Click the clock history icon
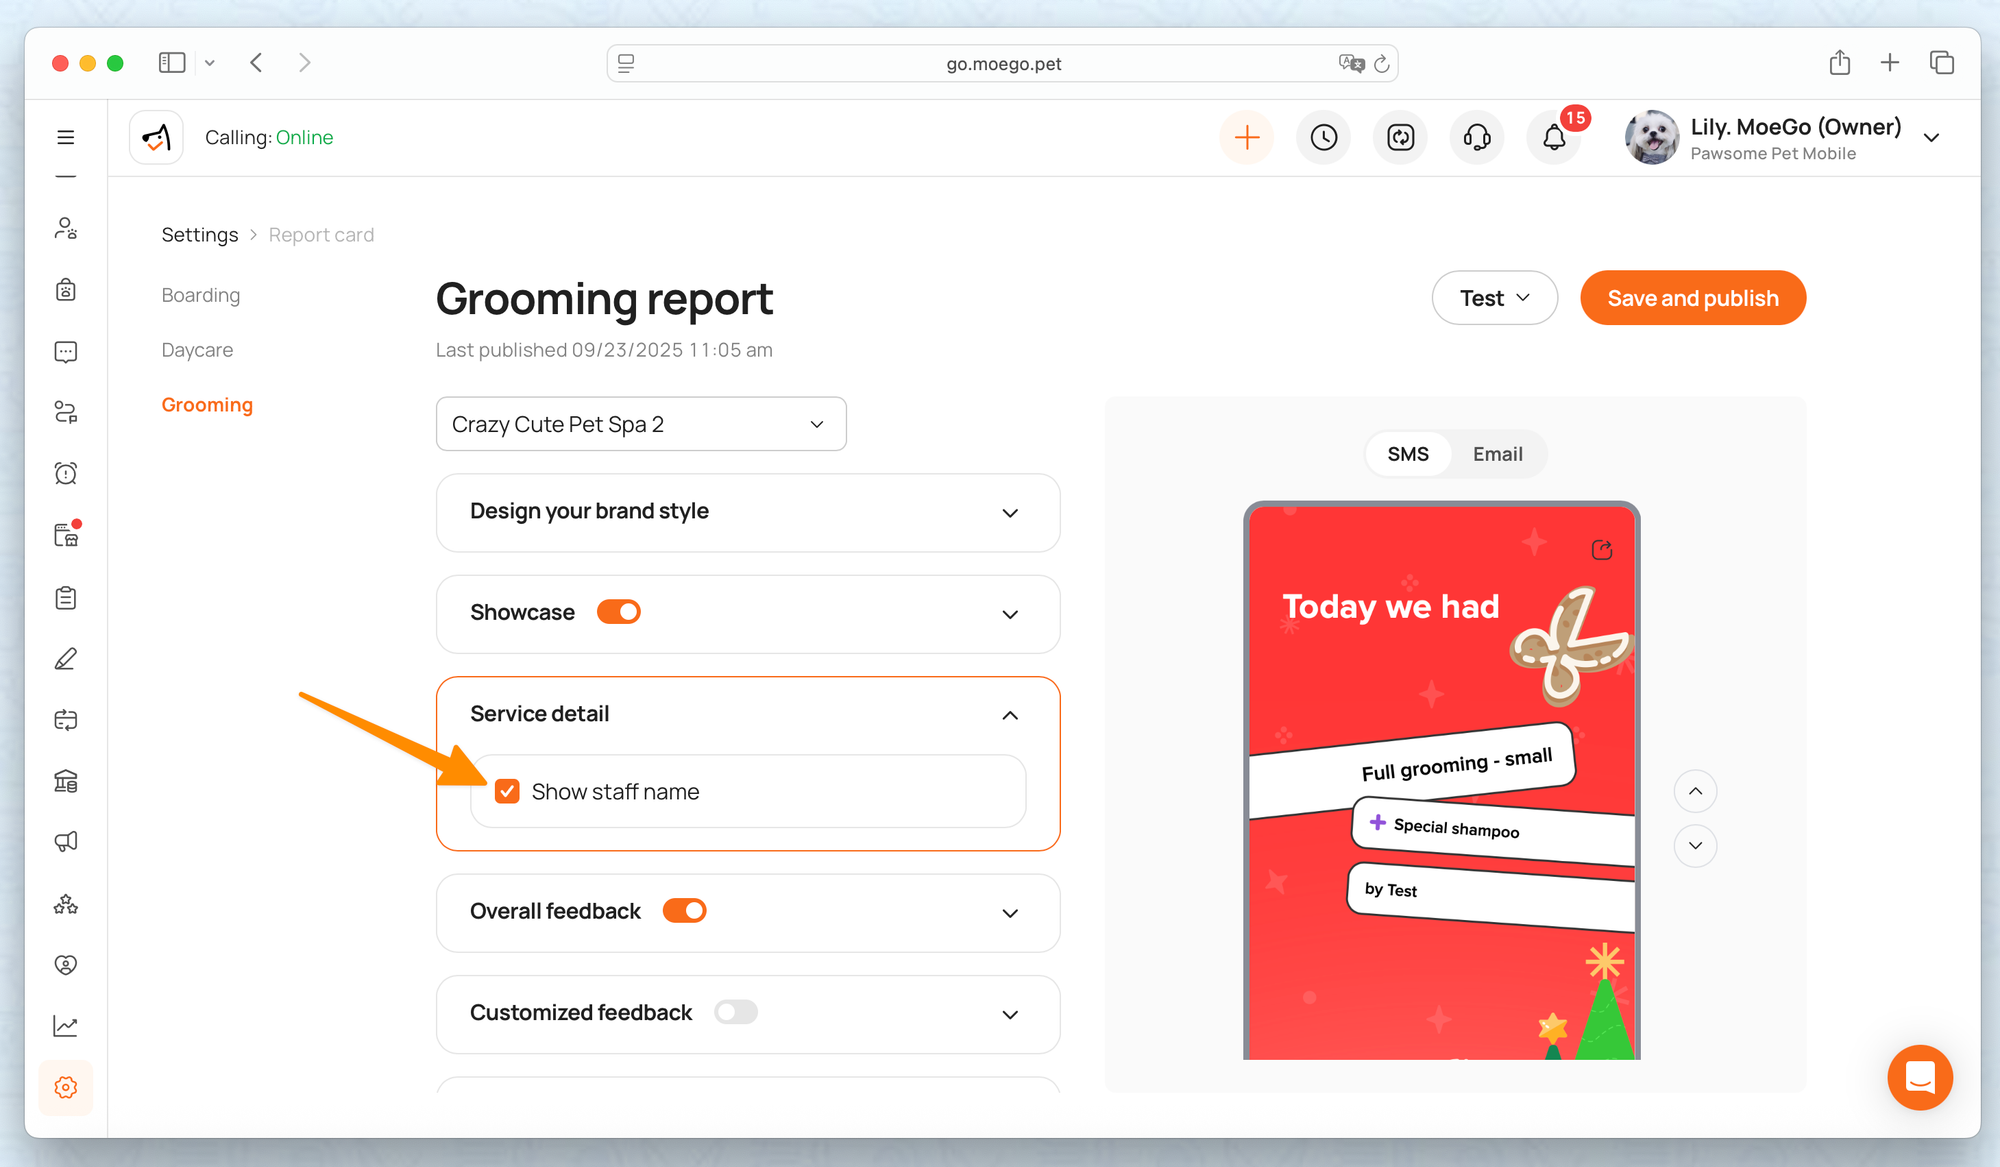 pos(1324,137)
